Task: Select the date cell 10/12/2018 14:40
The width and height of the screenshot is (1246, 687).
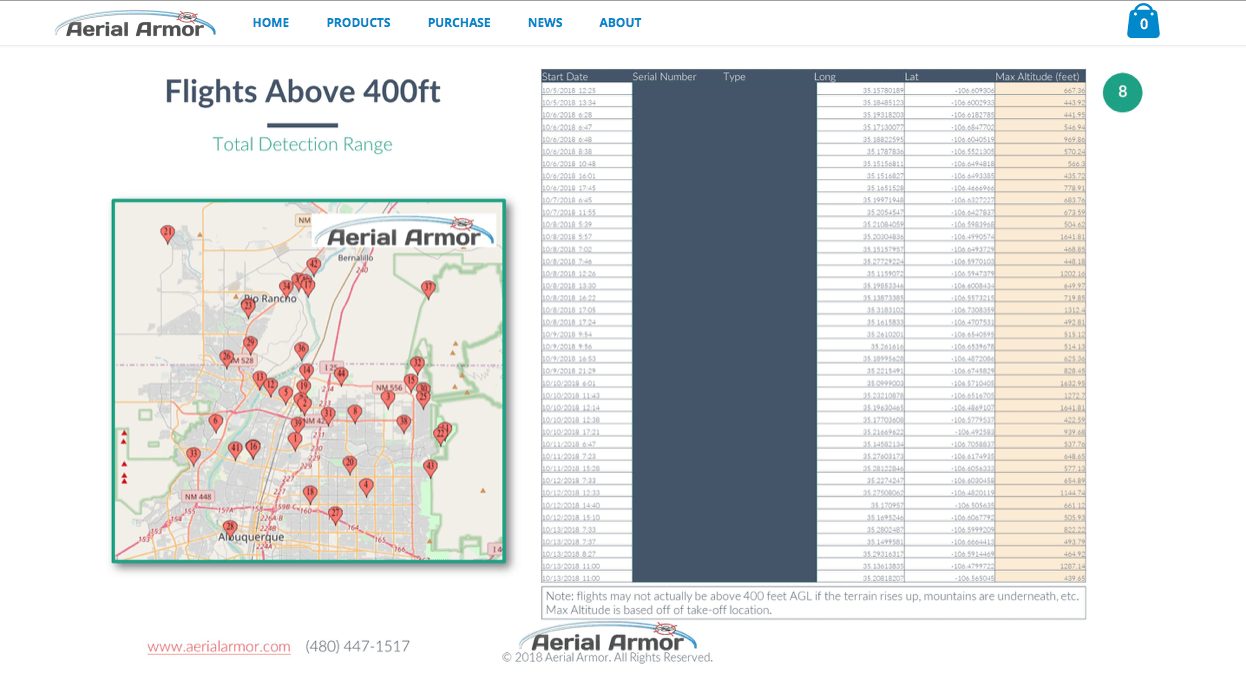Action: click(x=586, y=505)
